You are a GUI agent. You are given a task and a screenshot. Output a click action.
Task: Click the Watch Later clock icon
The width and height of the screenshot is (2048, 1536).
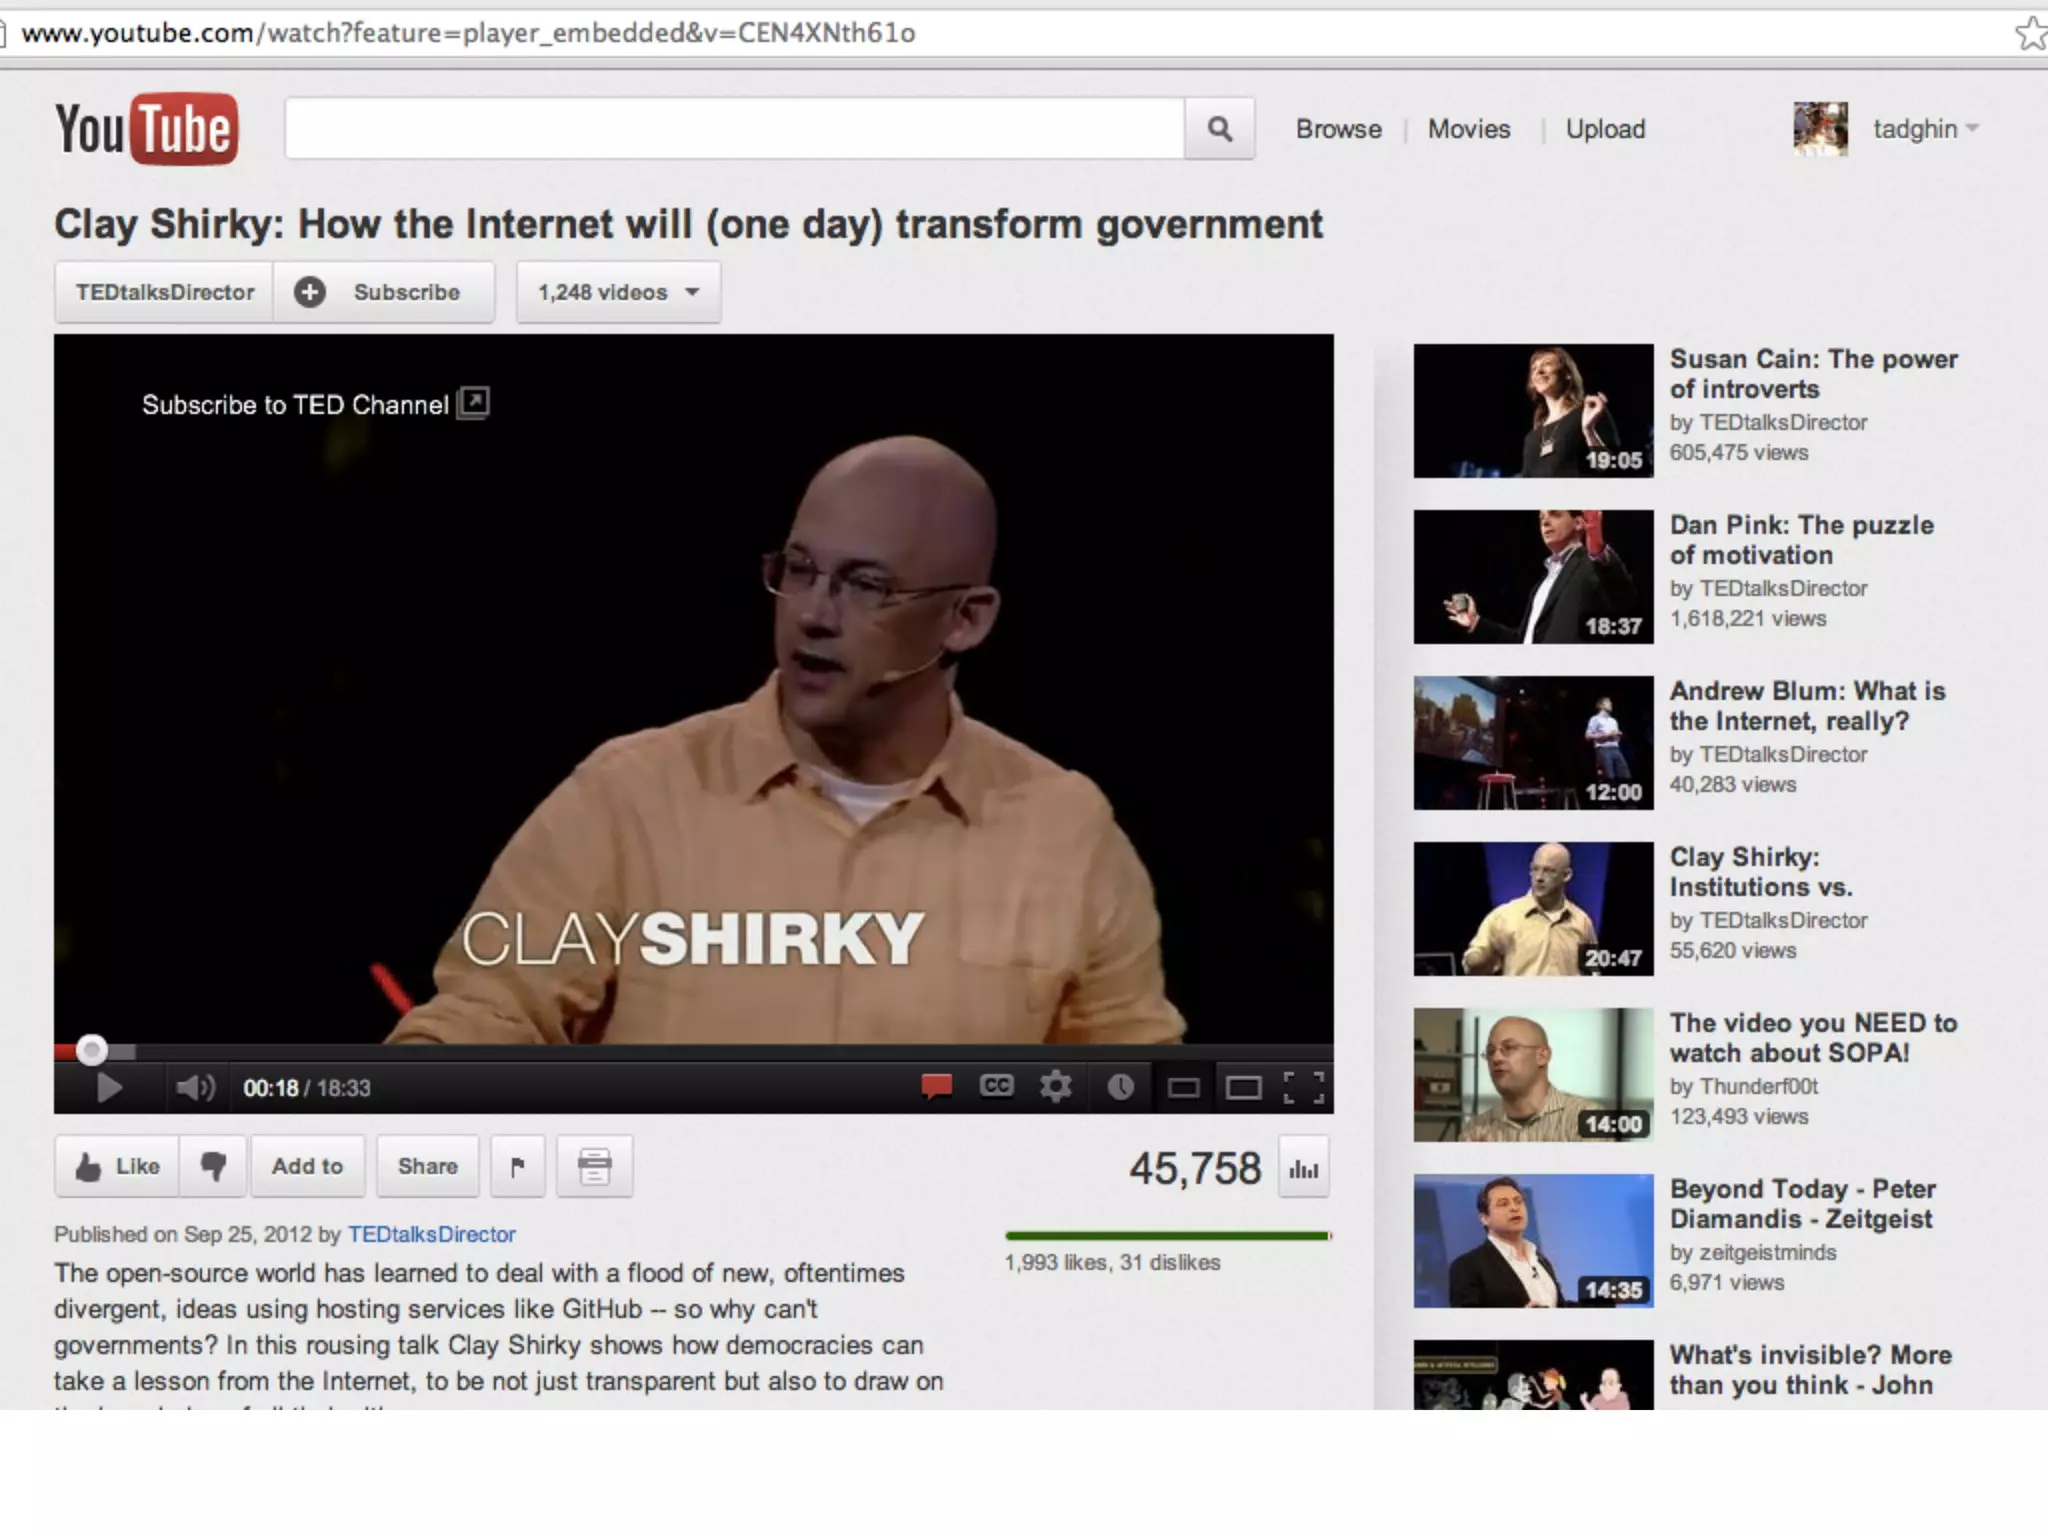click(1120, 1087)
